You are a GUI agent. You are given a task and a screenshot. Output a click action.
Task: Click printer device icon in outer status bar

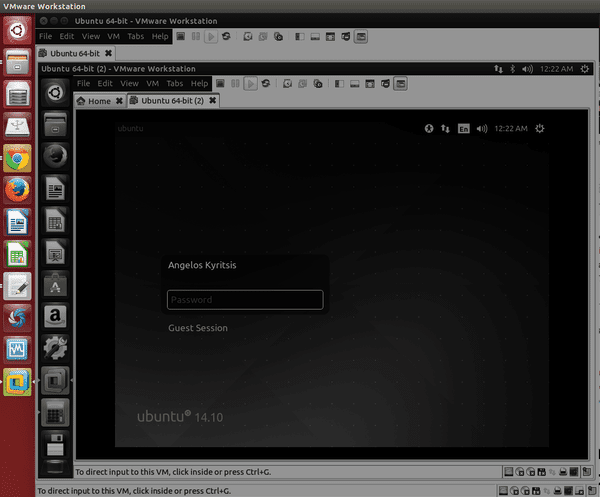[x=558, y=490]
